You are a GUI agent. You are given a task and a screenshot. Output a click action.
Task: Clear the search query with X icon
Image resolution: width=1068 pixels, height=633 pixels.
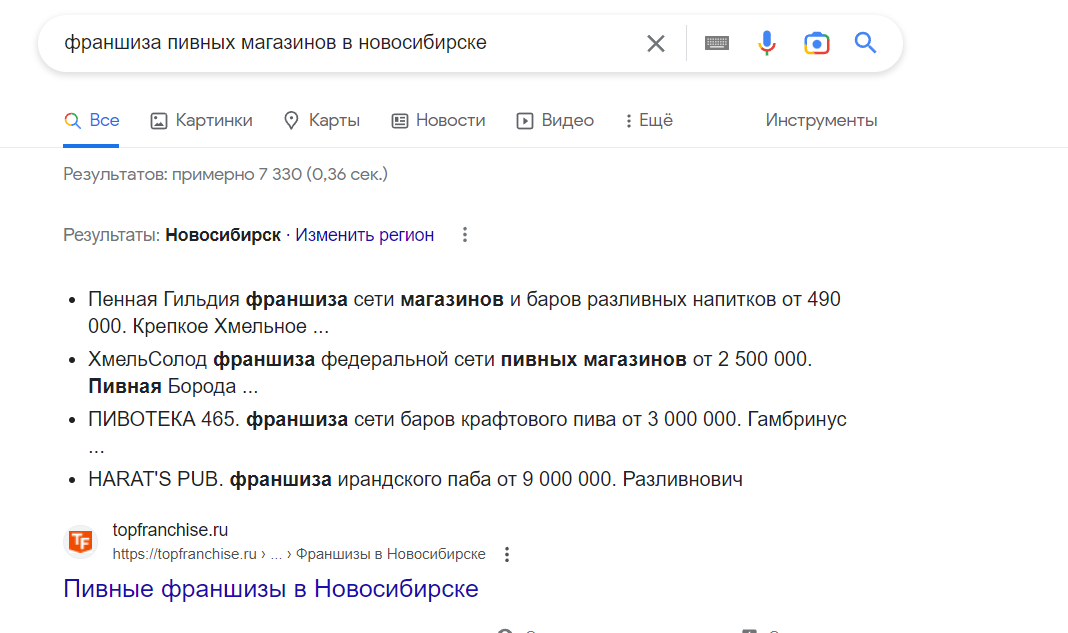[x=656, y=43]
